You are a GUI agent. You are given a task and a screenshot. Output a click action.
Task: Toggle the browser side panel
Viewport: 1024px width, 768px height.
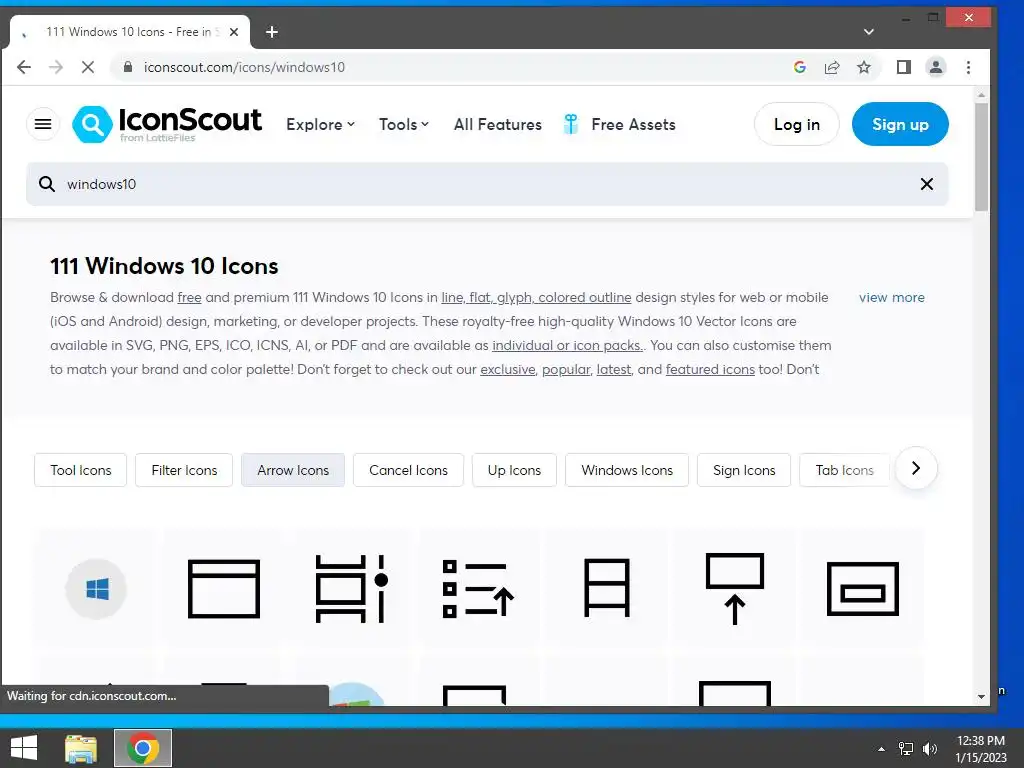[x=904, y=67]
